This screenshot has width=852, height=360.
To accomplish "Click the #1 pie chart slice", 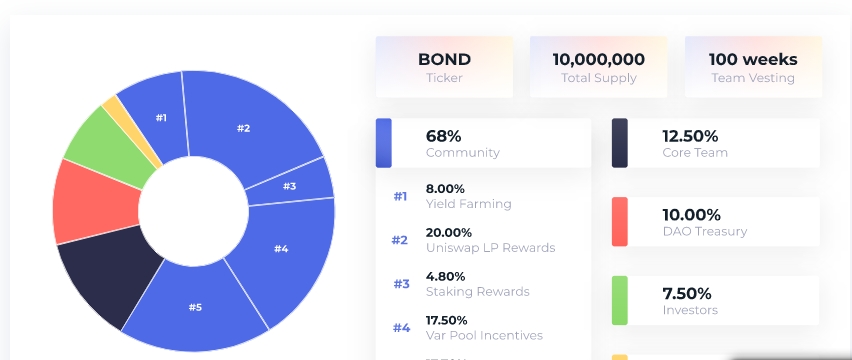I will coord(158,121).
